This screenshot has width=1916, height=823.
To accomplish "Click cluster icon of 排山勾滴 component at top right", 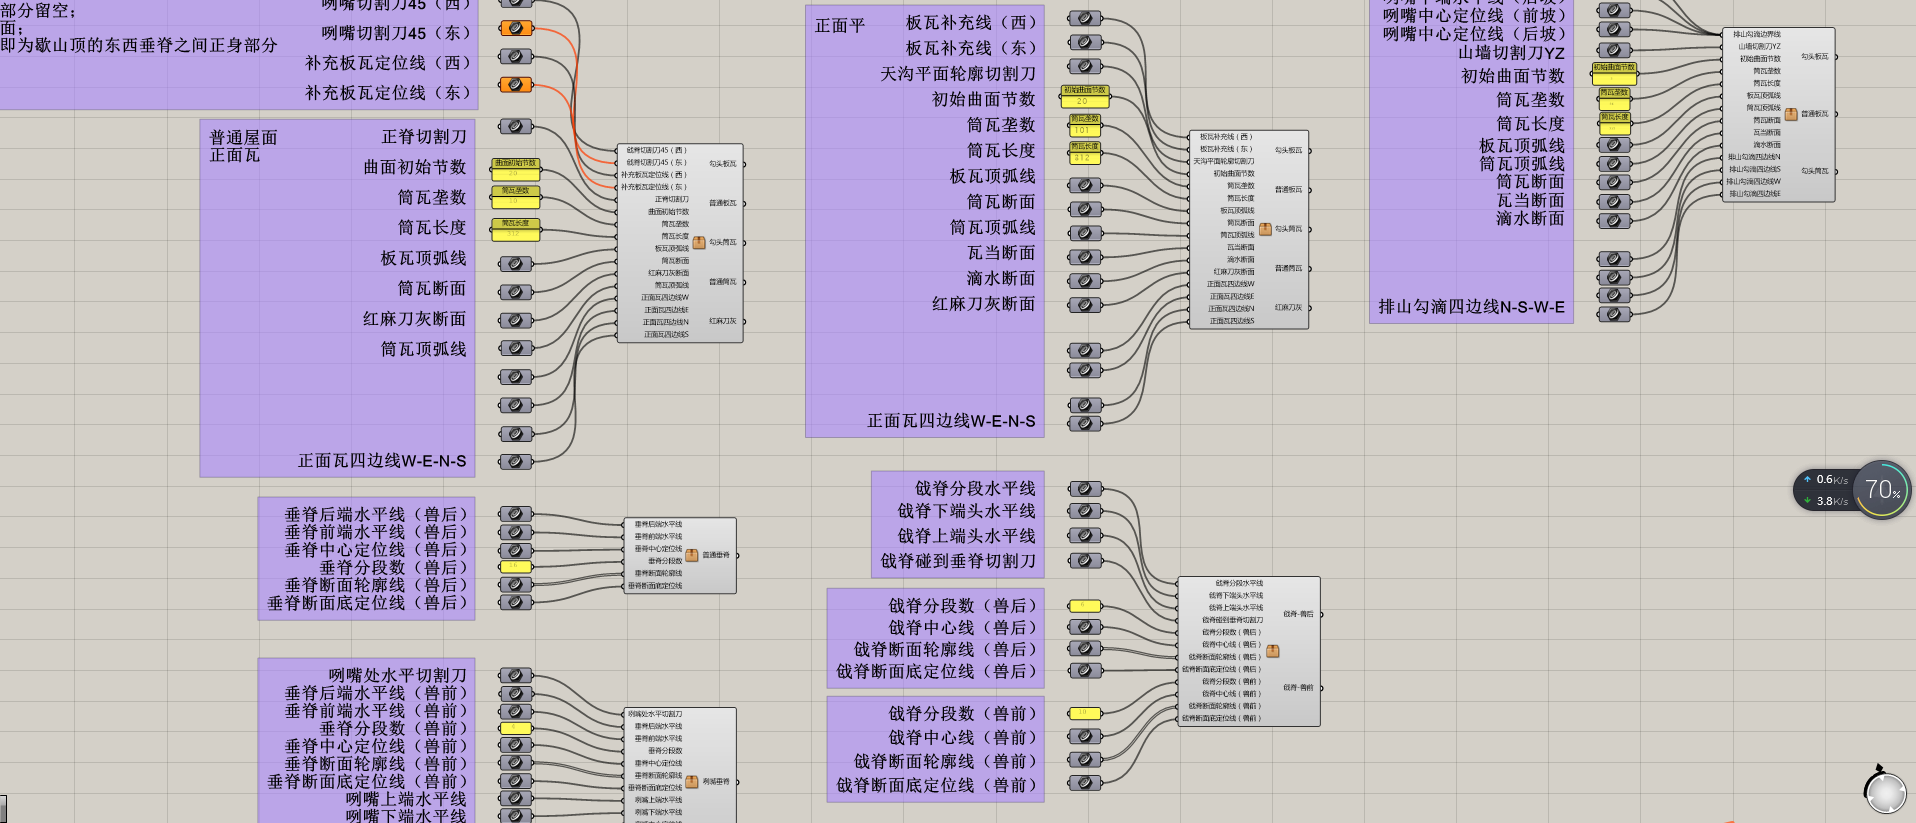I will (1791, 114).
